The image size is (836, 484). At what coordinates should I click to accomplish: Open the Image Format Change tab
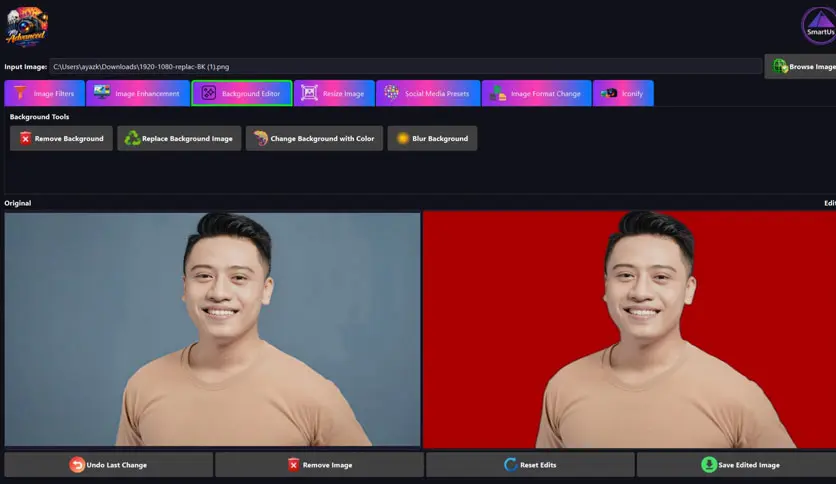(x=536, y=93)
